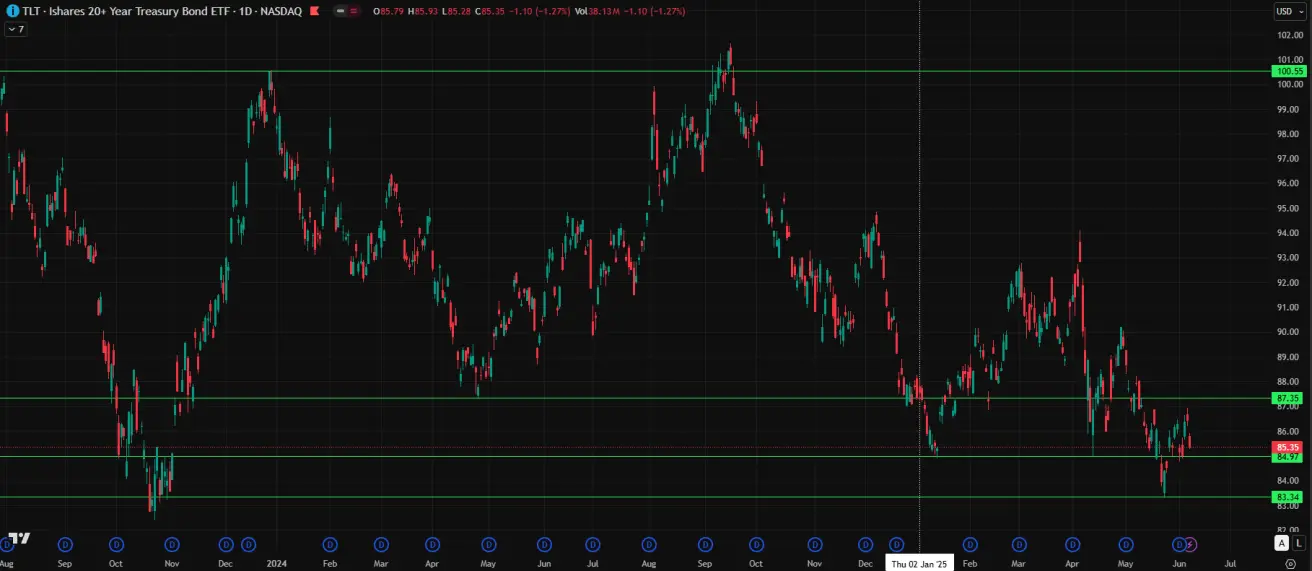Click the dividend marker above Oct 2023
This screenshot has height=571, width=1312.
point(117,544)
